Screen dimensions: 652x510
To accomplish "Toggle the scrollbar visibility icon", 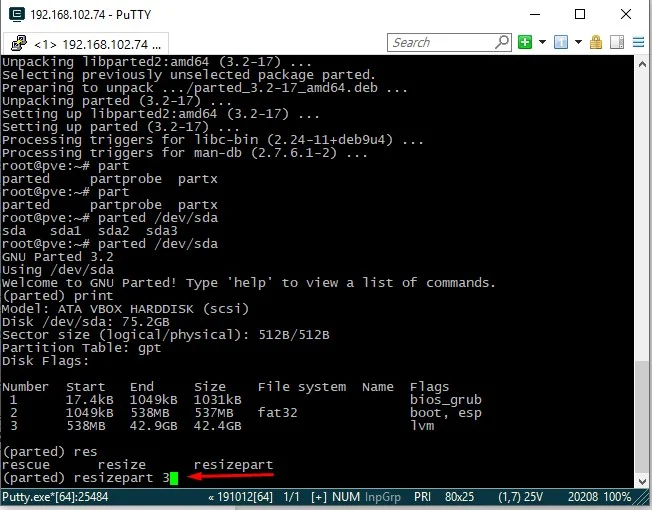I will coord(617,42).
